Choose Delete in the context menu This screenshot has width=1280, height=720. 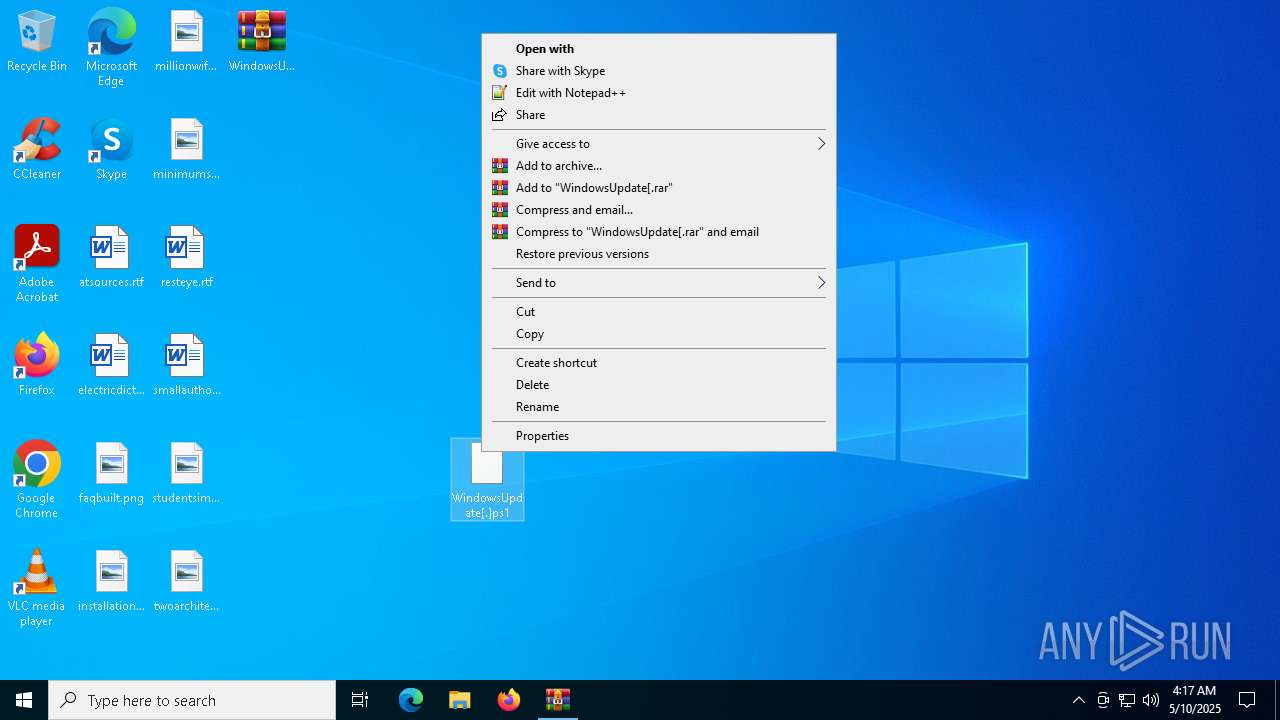point(659,385)
